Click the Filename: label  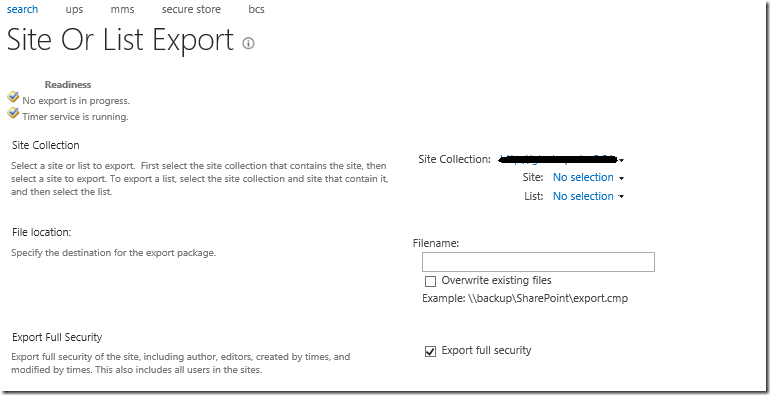(x=436, y=243)
